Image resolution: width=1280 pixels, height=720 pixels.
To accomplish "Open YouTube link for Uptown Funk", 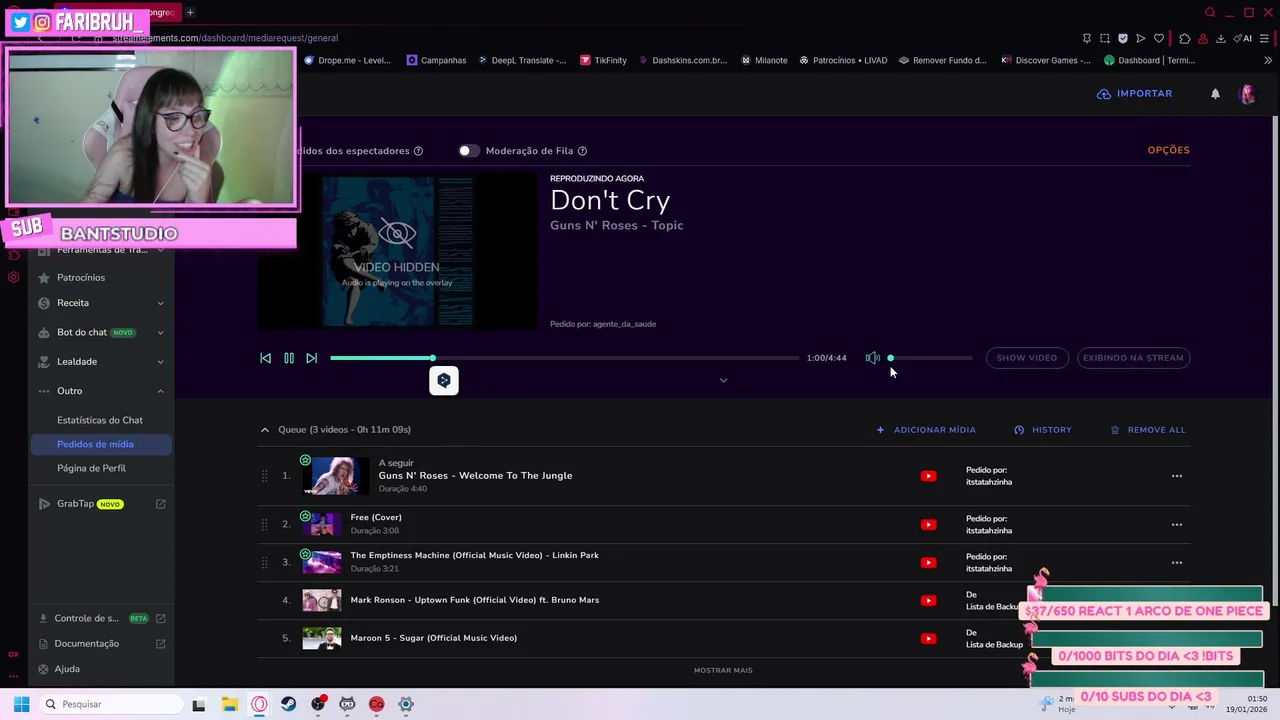I will [x=928, y=600].
